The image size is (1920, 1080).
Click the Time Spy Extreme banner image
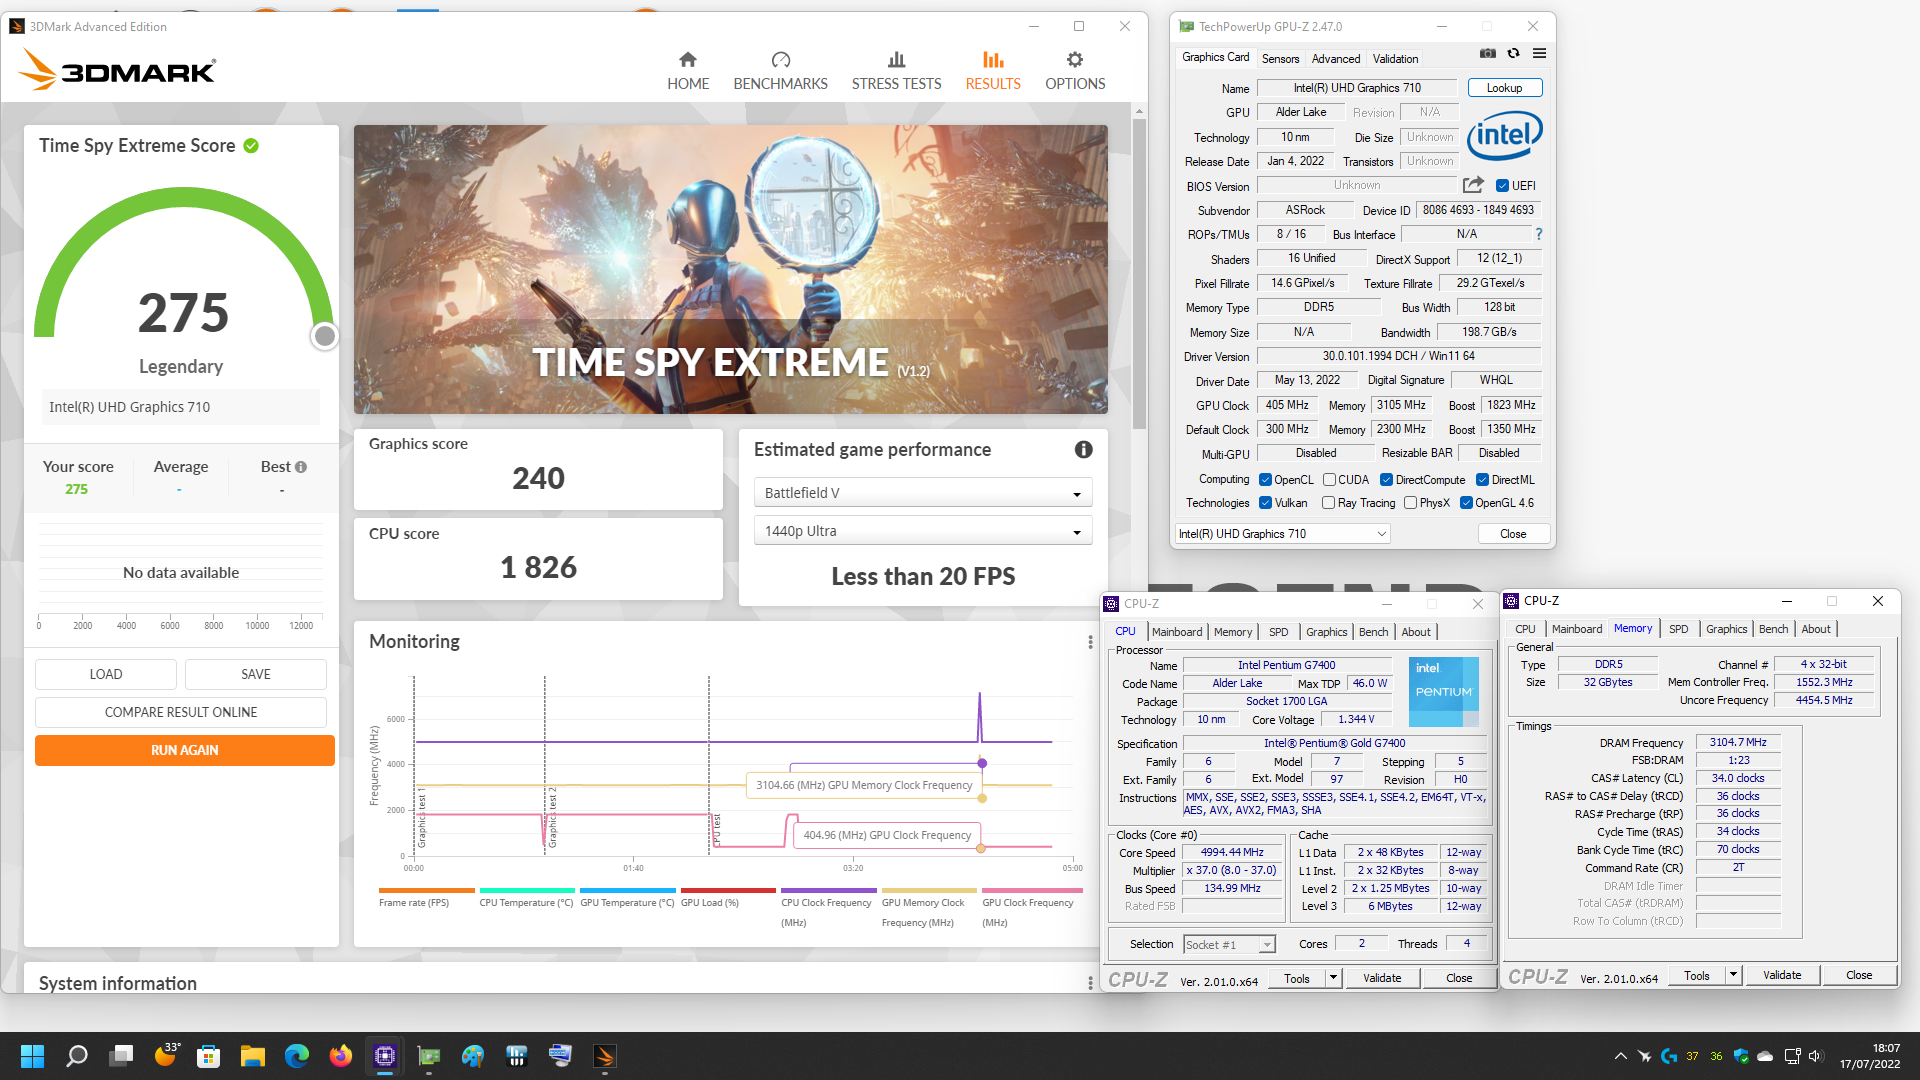tap(730, 269)
